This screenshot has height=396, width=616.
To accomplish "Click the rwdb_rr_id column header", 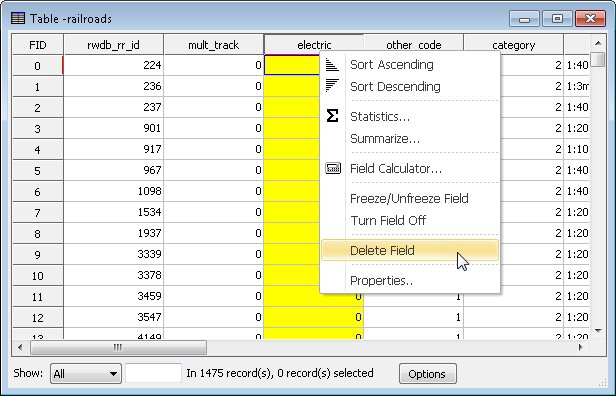I will click(x=114, y=45).
